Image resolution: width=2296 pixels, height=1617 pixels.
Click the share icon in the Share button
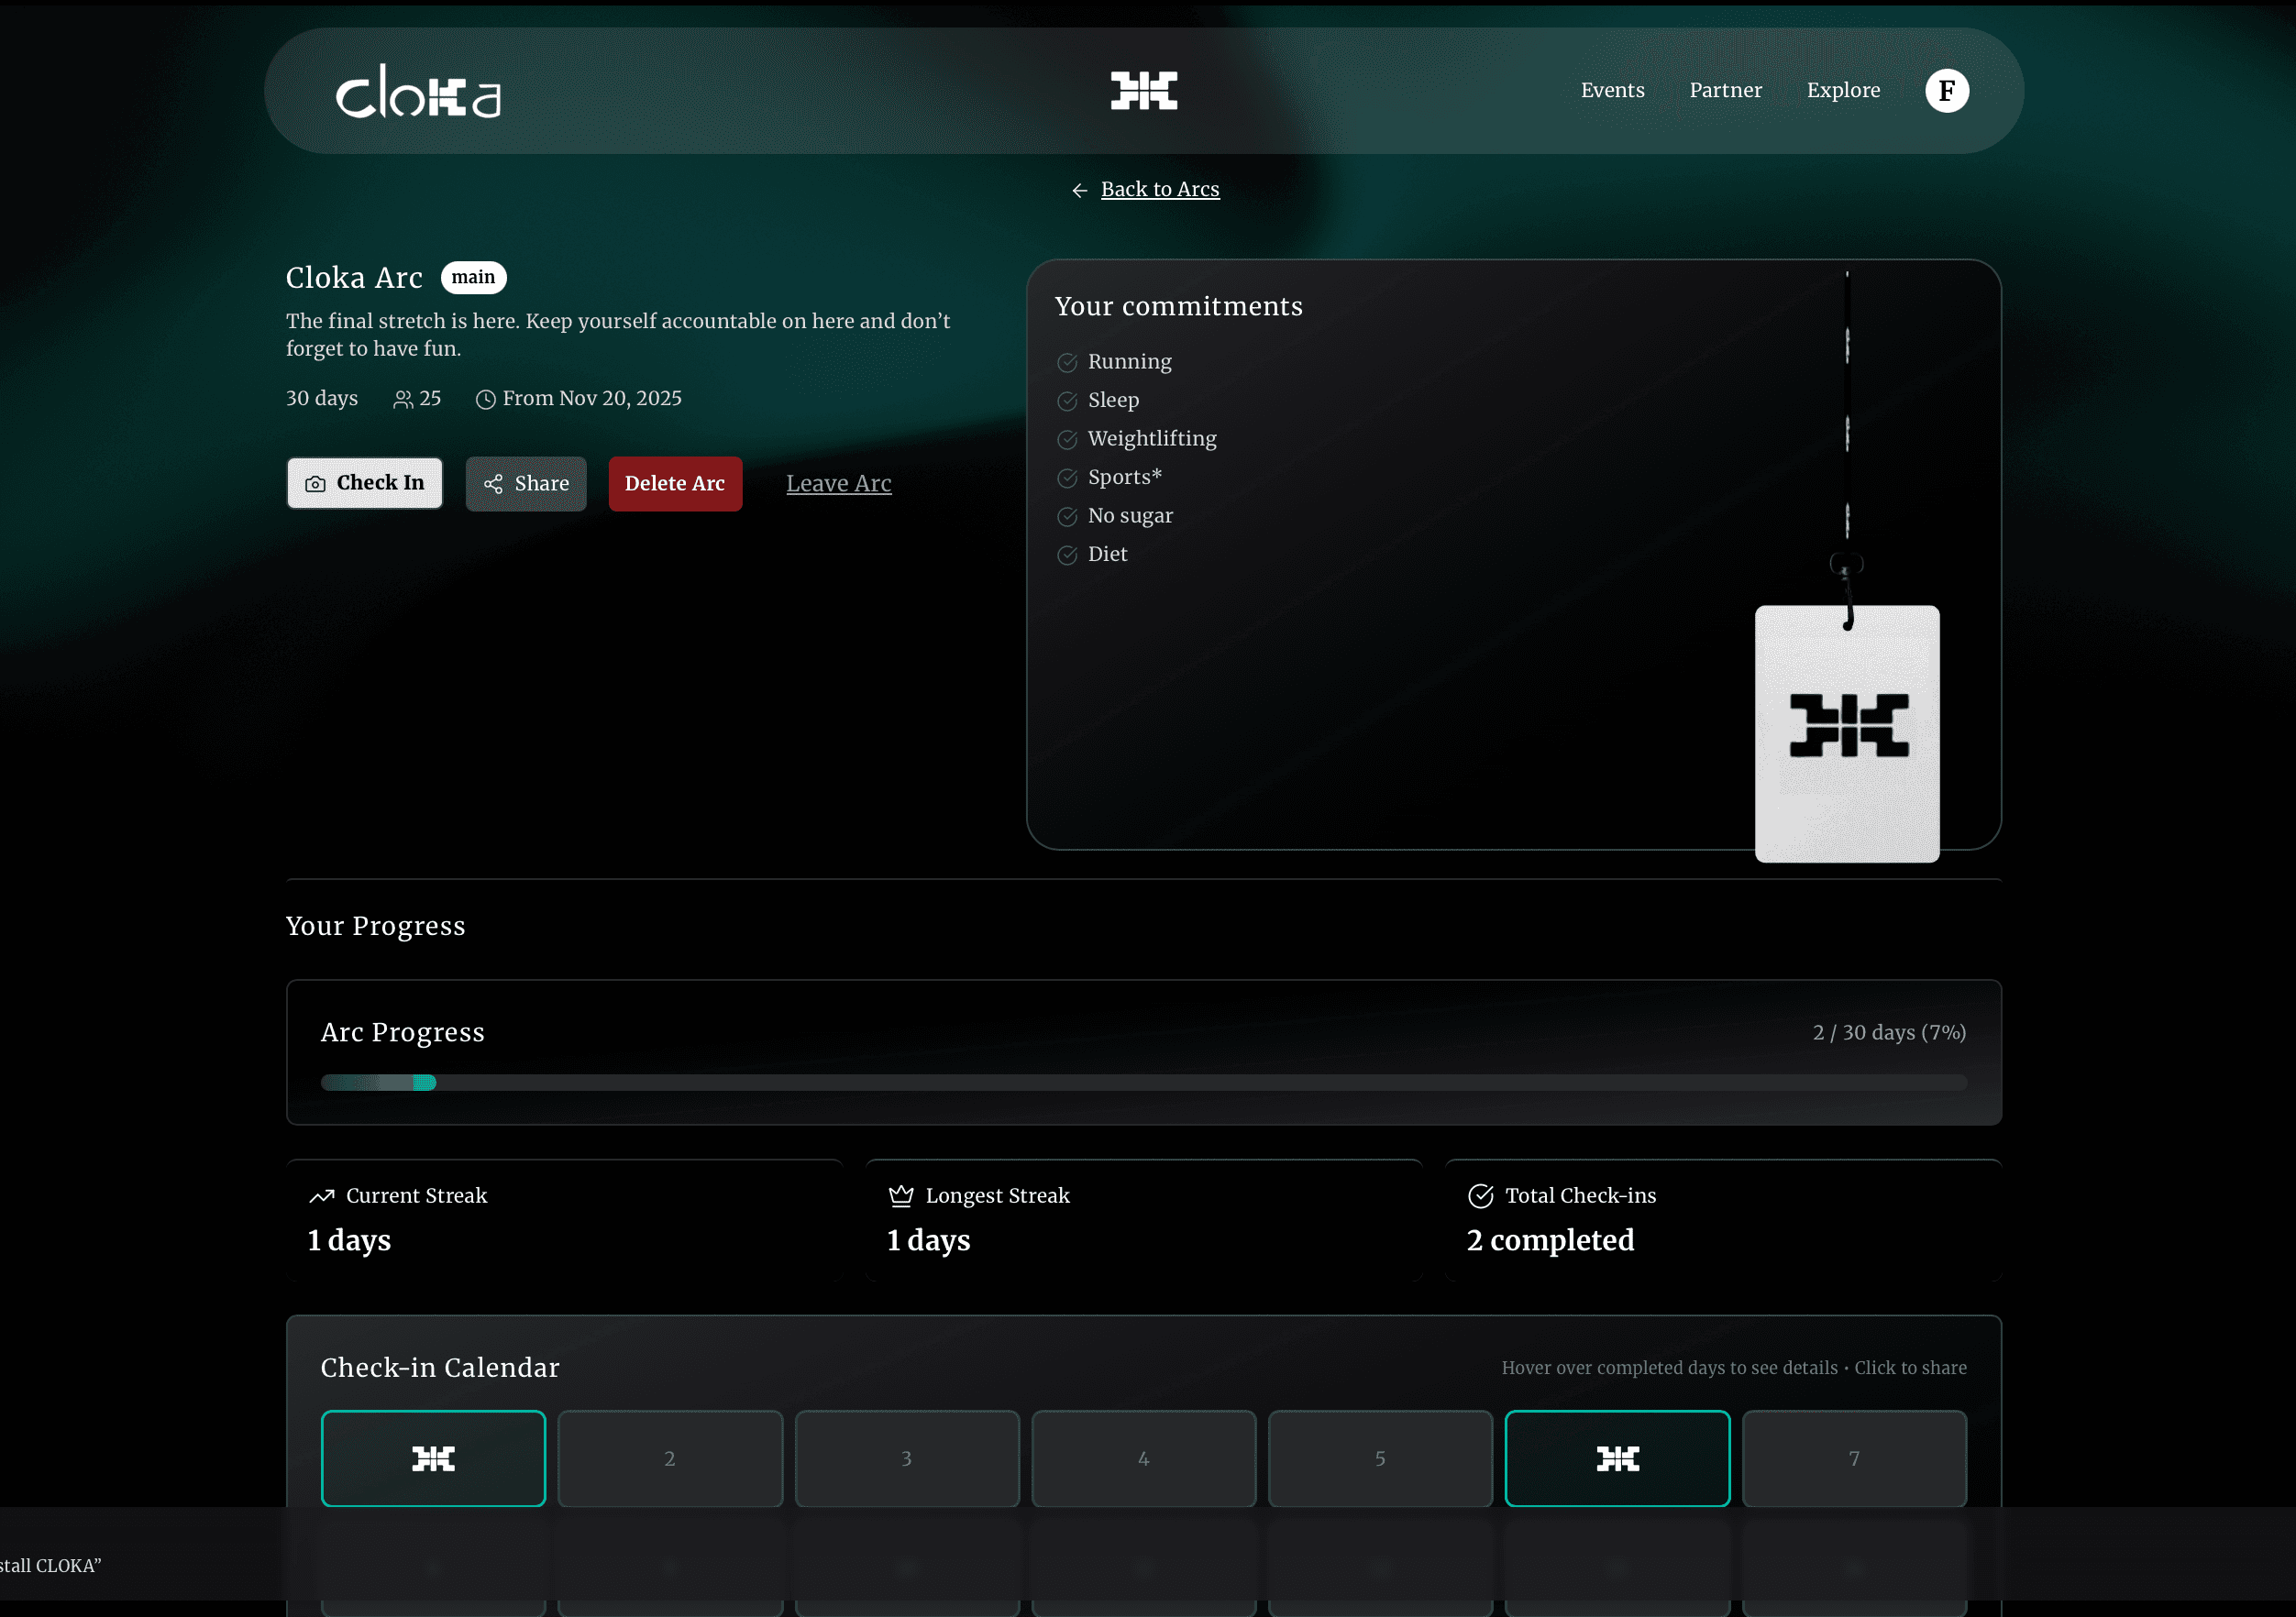click(x=495, y=484)
